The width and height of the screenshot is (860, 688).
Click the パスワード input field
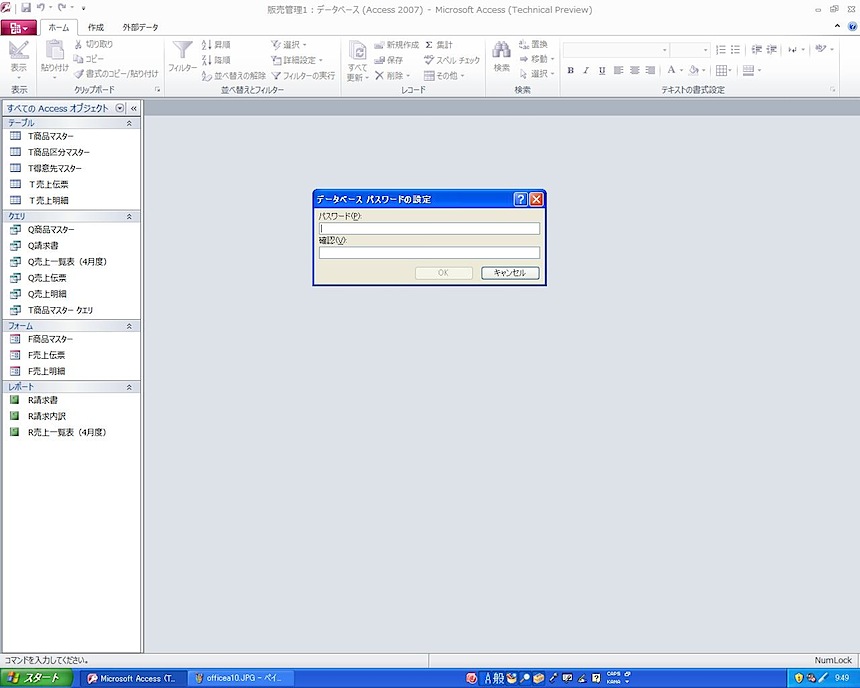(x=429, y=228)
